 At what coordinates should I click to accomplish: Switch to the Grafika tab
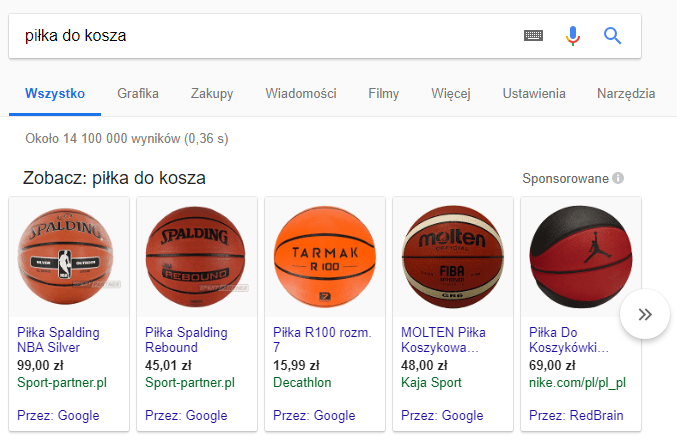(x=138, y=94)
